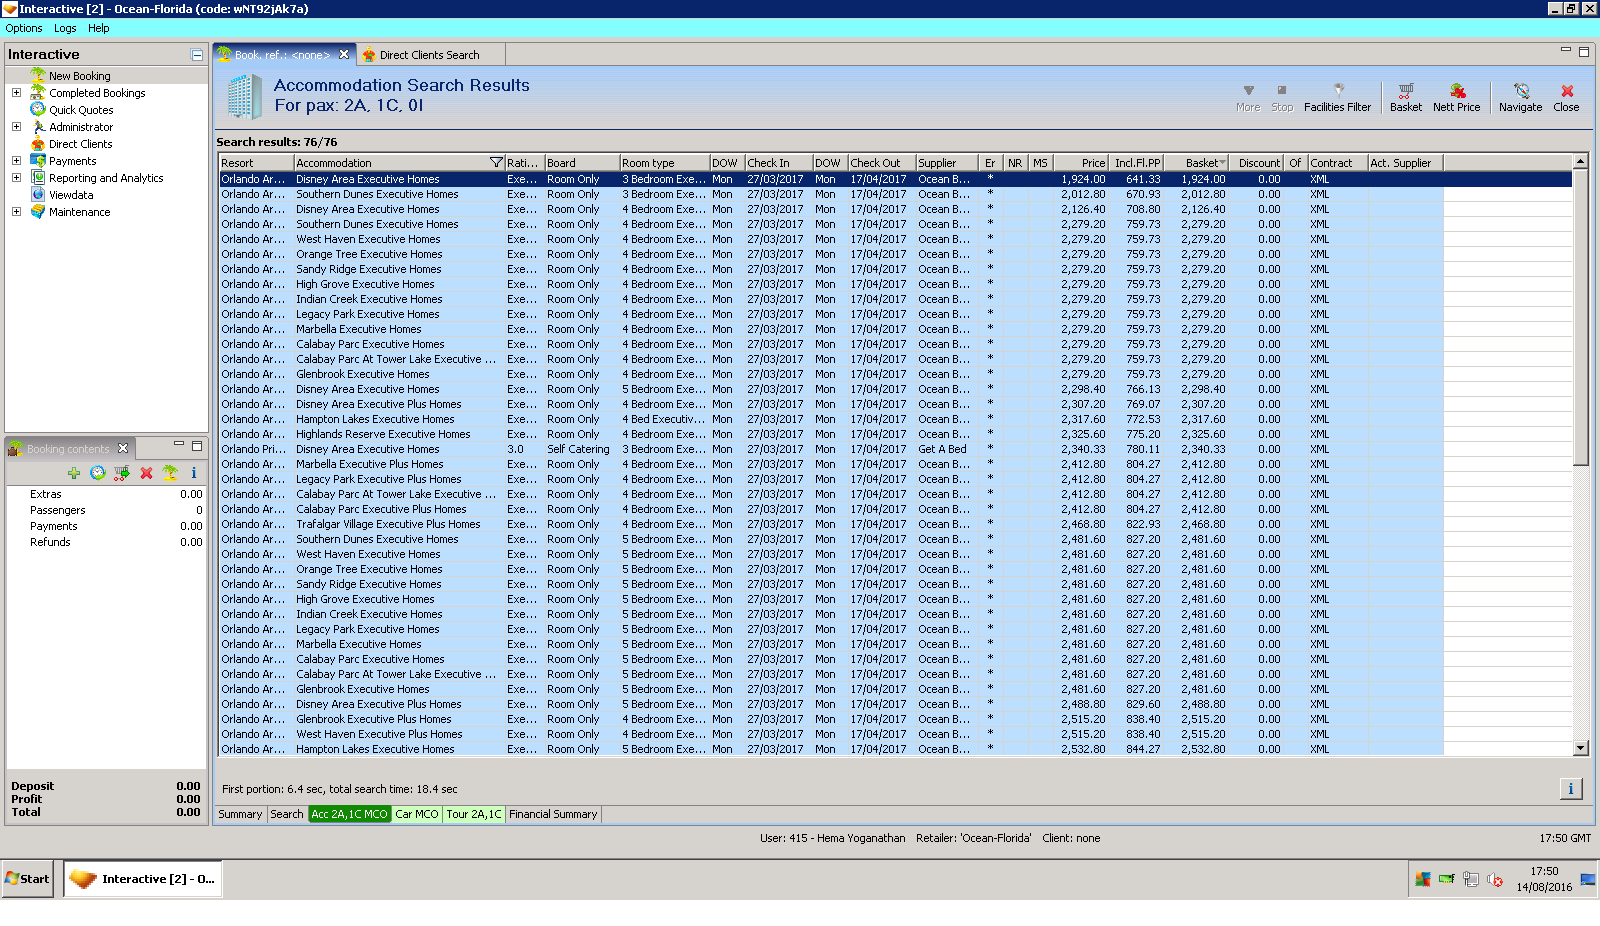Click the clock icon in Booking contents
The width and height of the screenshot is (1600, 926).
pyautogui.click(x=98, y=473)
